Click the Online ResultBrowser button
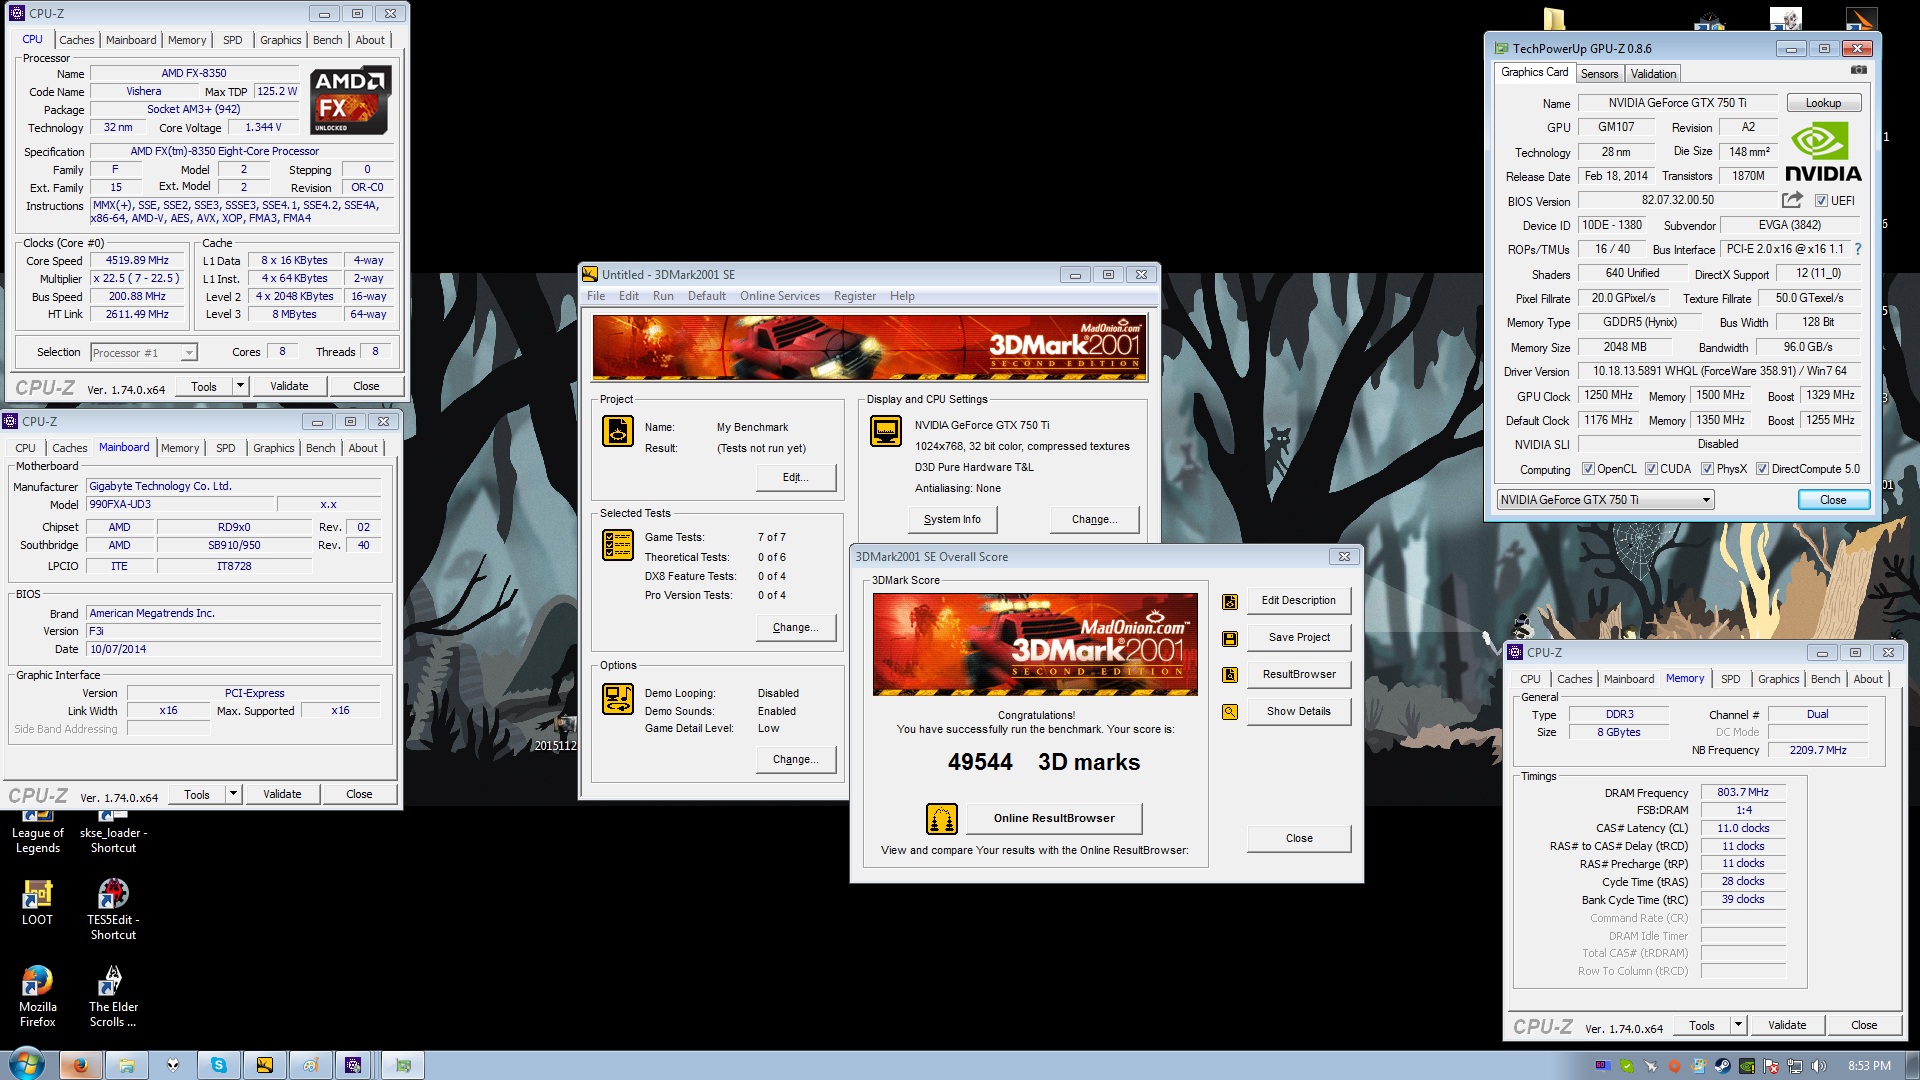The width and height of the screenshot is (1920, 1080). (x=1054, y=818)
